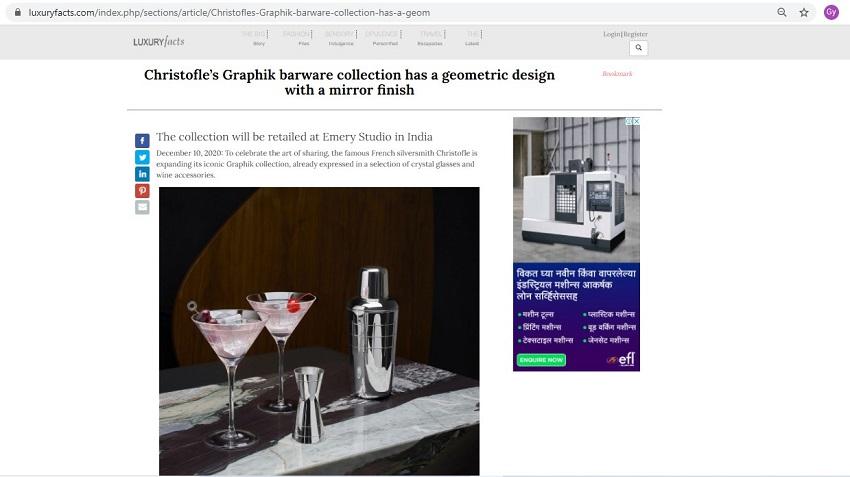Open 'Opulence Personified' menu item
The width and height of the screenshot is (850, 477).
pyautogui.click(x=383, y=38)
